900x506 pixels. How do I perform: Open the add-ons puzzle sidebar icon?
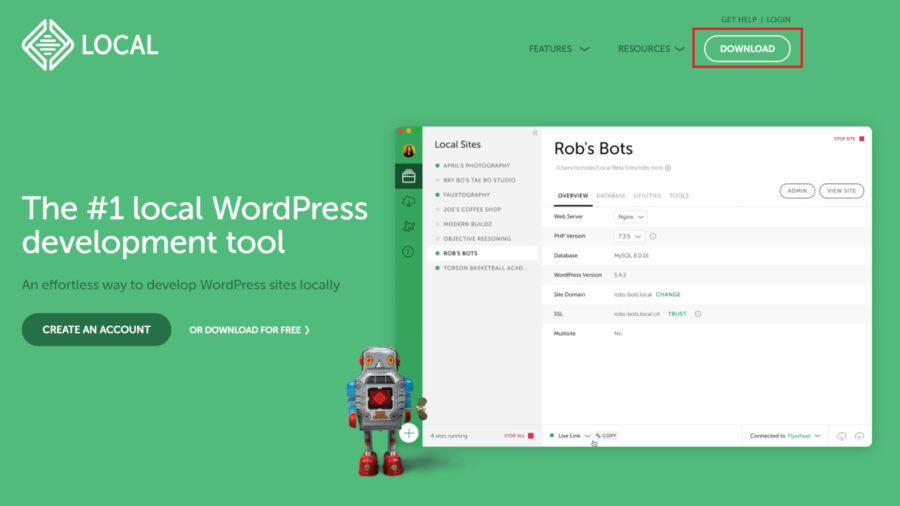pyautogui.click(x=409, y=227)
